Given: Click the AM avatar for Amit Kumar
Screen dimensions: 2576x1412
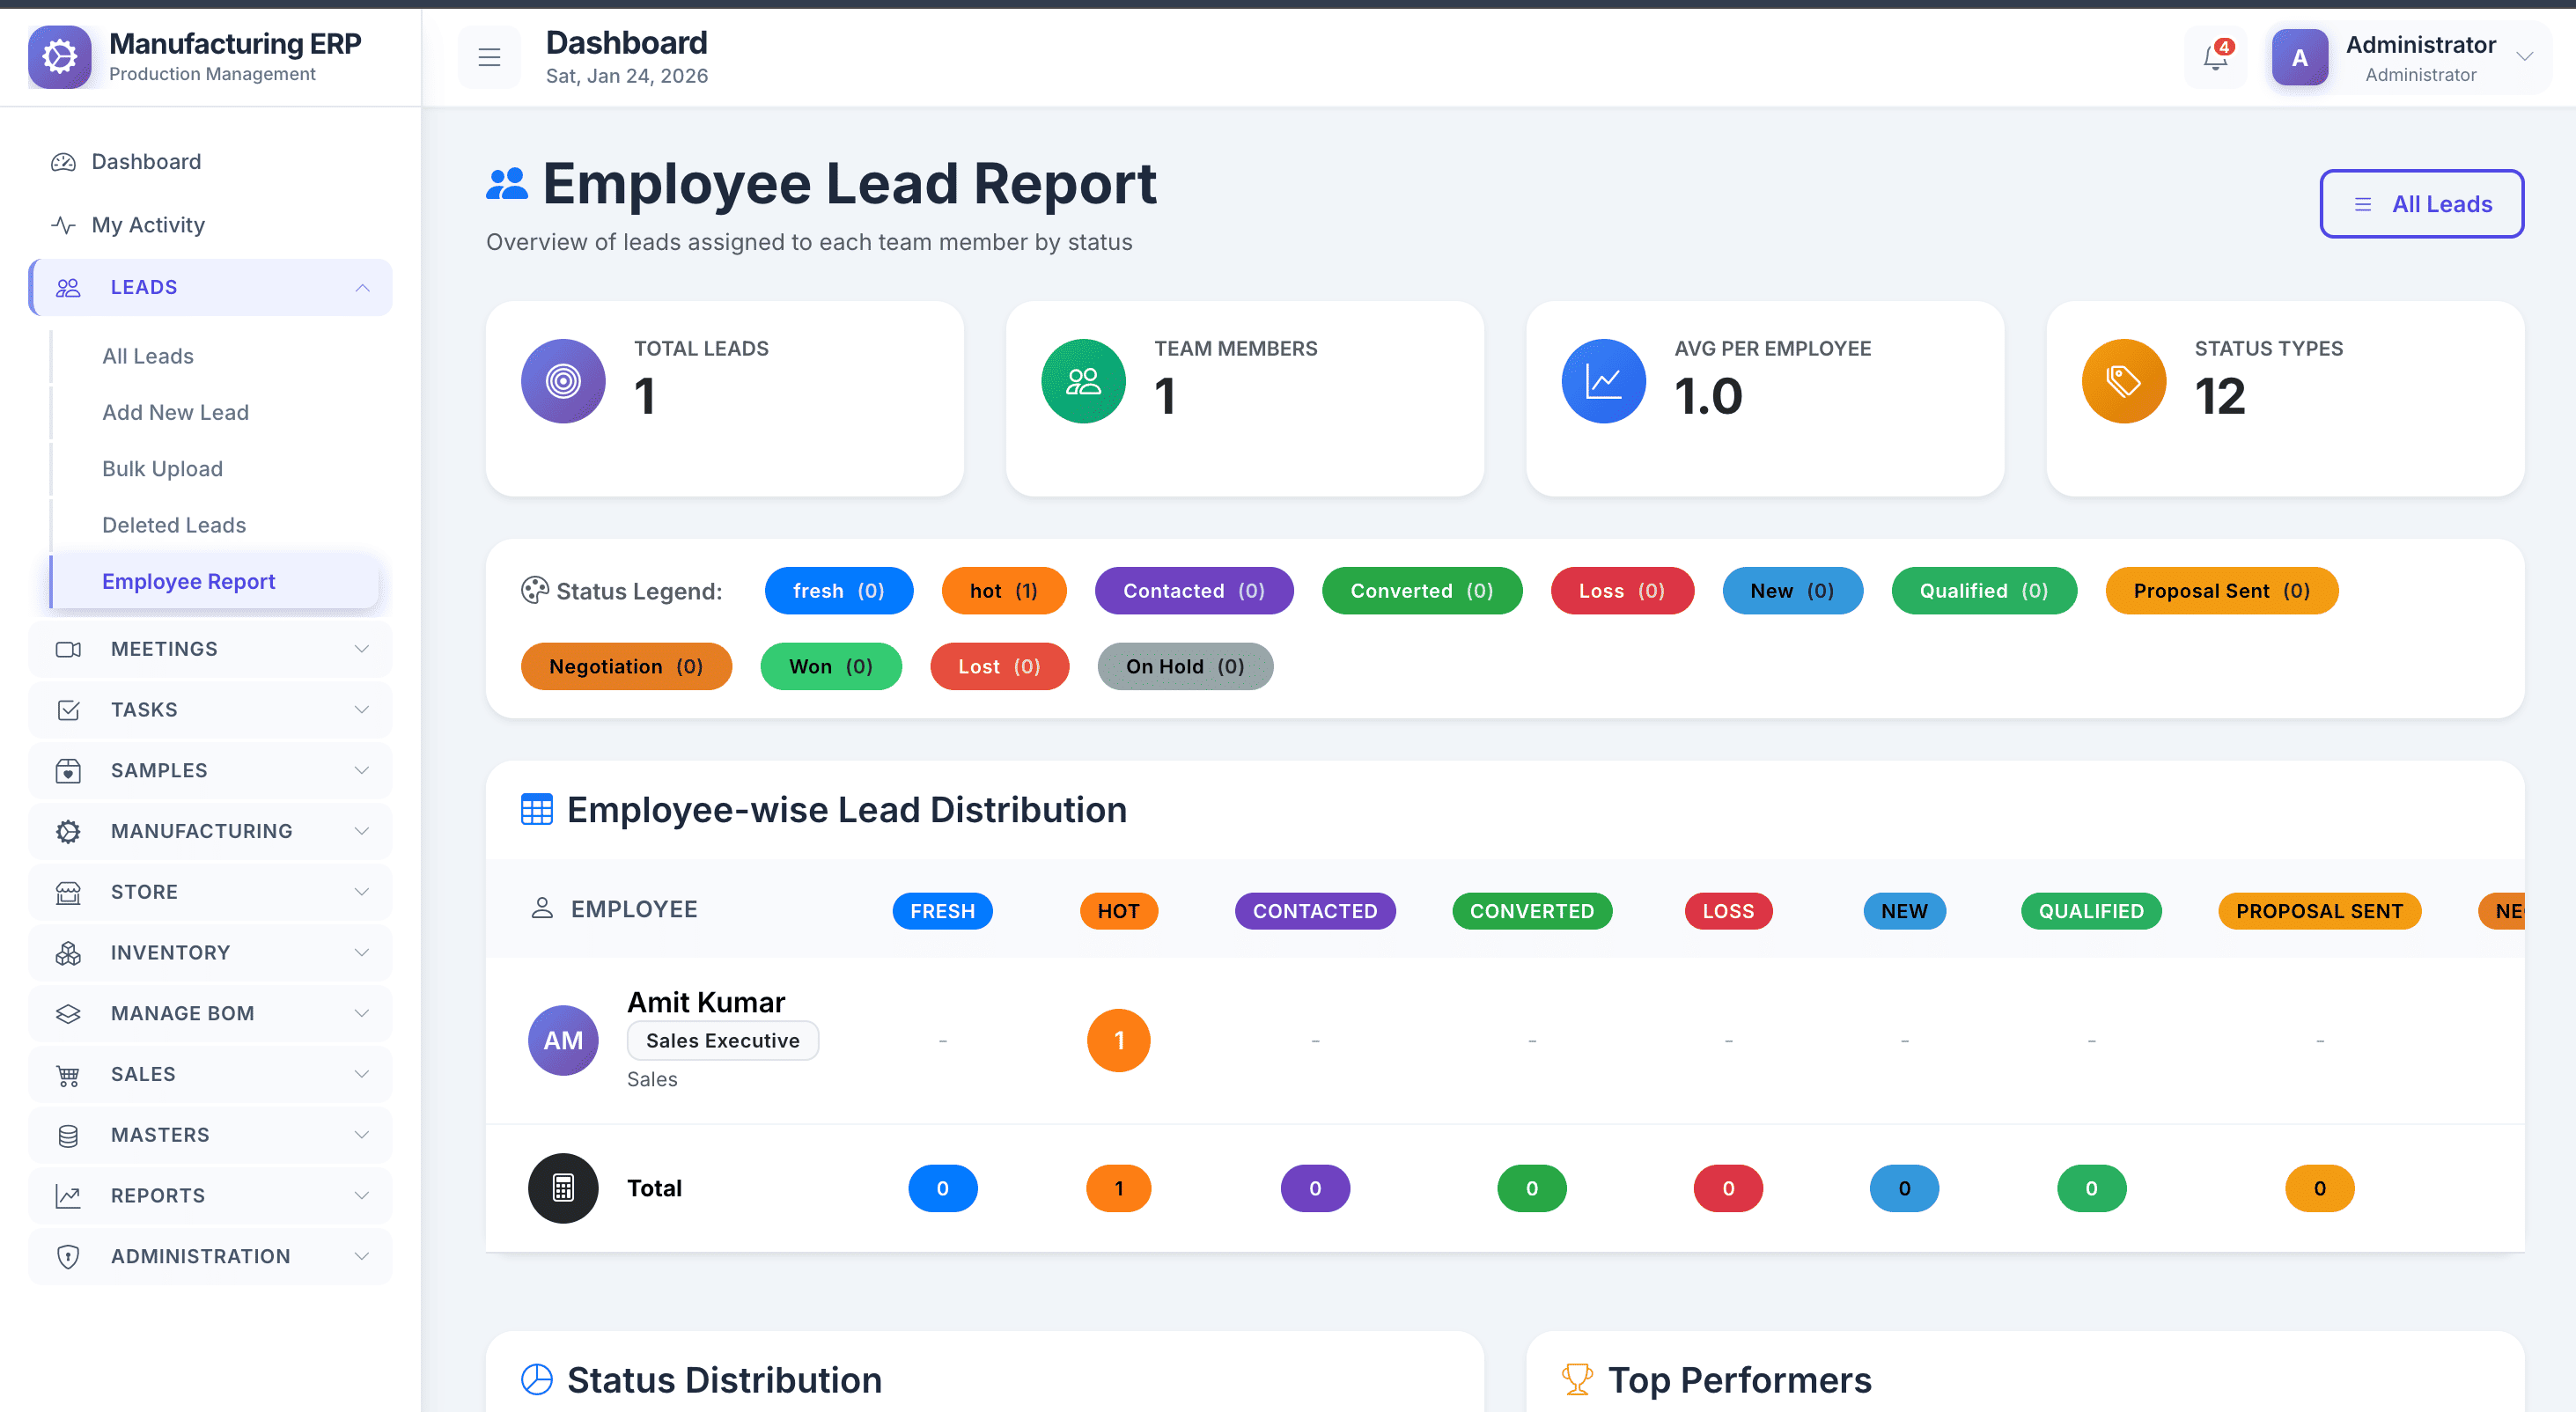Looking at the screenshot, I should tap(563, 1040).
